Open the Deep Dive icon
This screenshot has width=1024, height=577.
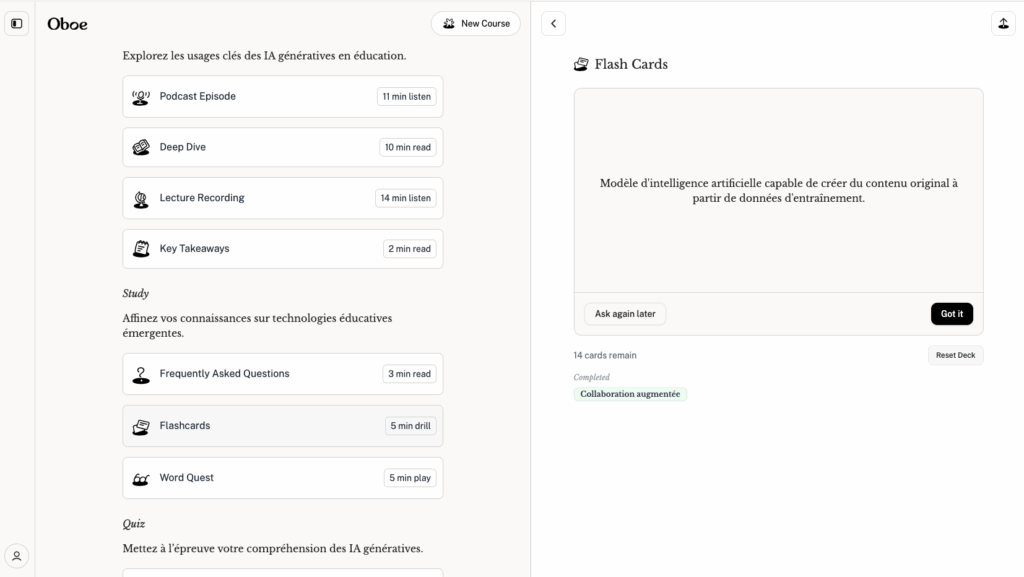pos(141,147)
